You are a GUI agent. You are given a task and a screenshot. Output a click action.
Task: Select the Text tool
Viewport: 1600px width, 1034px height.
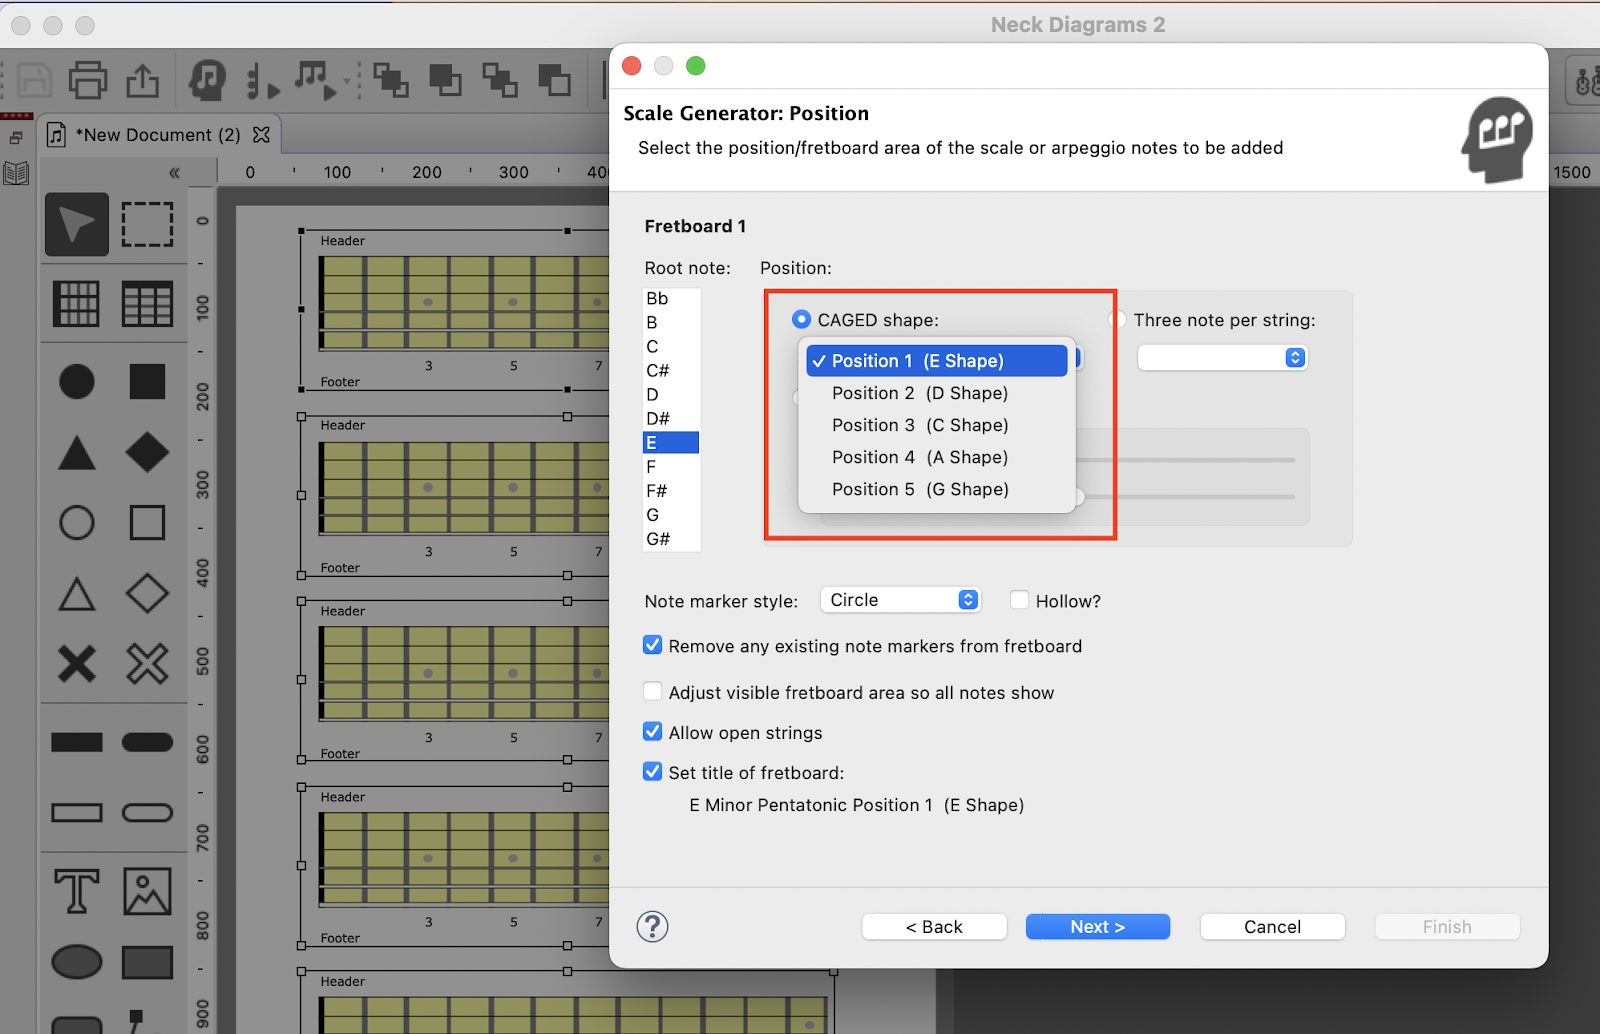(x=77, y=891)
